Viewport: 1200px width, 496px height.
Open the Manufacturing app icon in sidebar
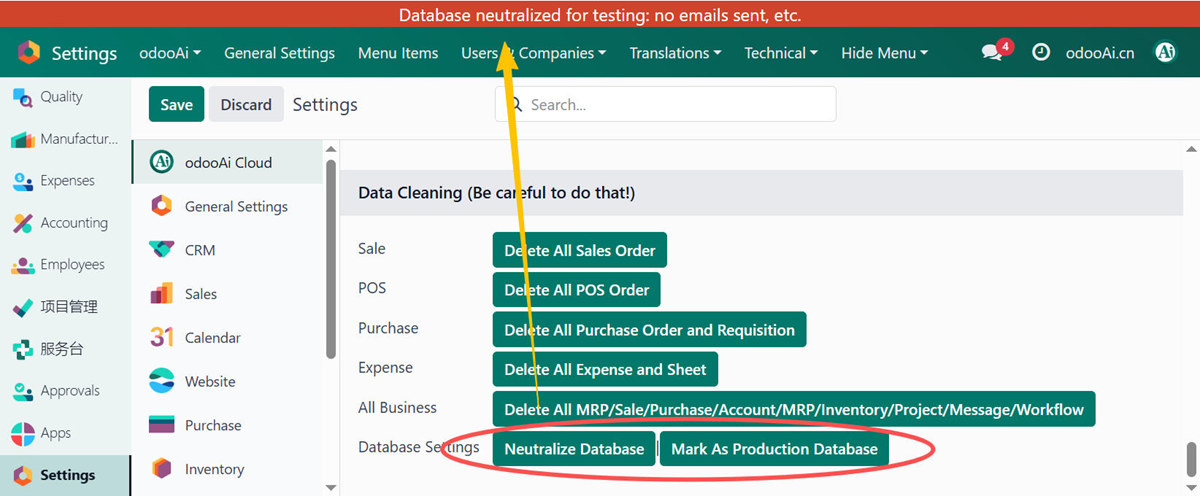pyautogui.click(x=22, y=139)
